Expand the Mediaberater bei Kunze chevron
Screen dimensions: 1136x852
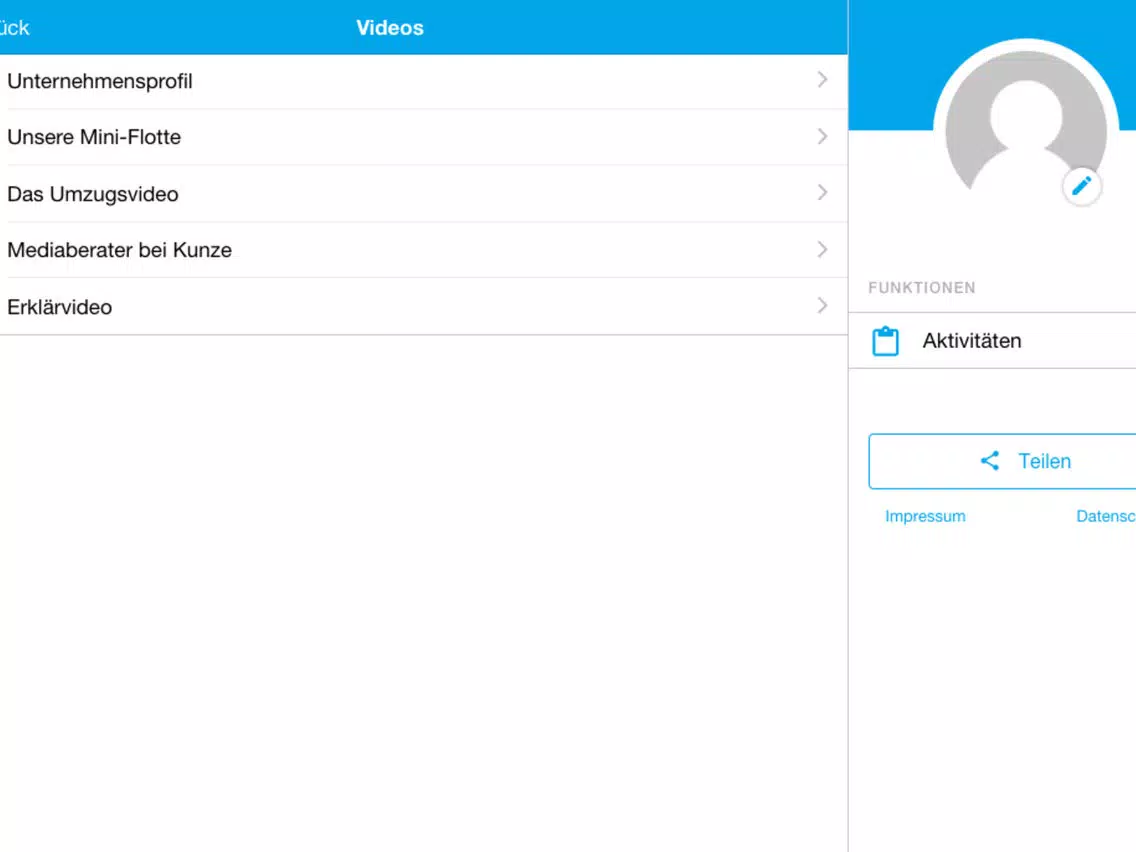coord(822,249)
